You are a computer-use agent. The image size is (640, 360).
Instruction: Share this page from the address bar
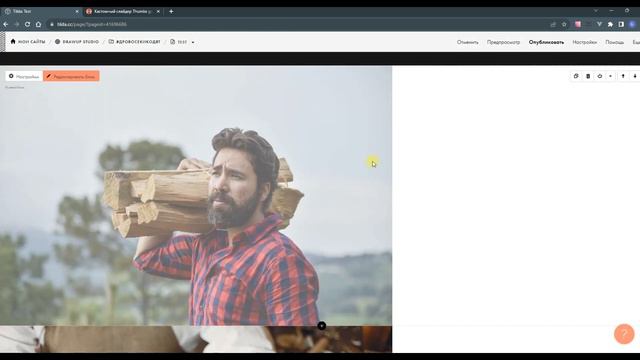(553, 24)
